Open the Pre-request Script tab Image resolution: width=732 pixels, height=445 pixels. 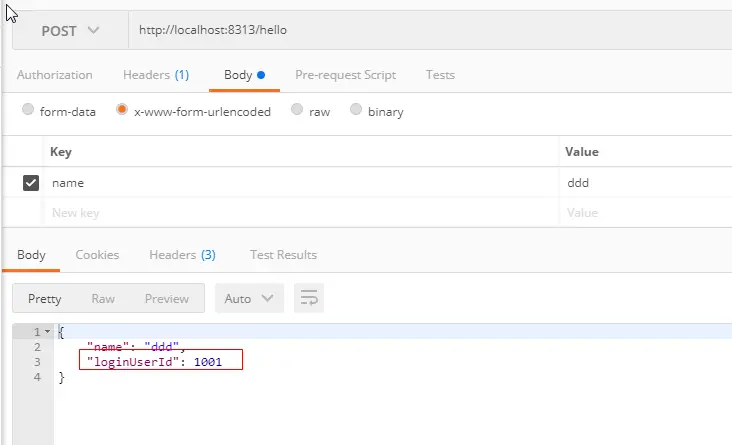[345, 75]
